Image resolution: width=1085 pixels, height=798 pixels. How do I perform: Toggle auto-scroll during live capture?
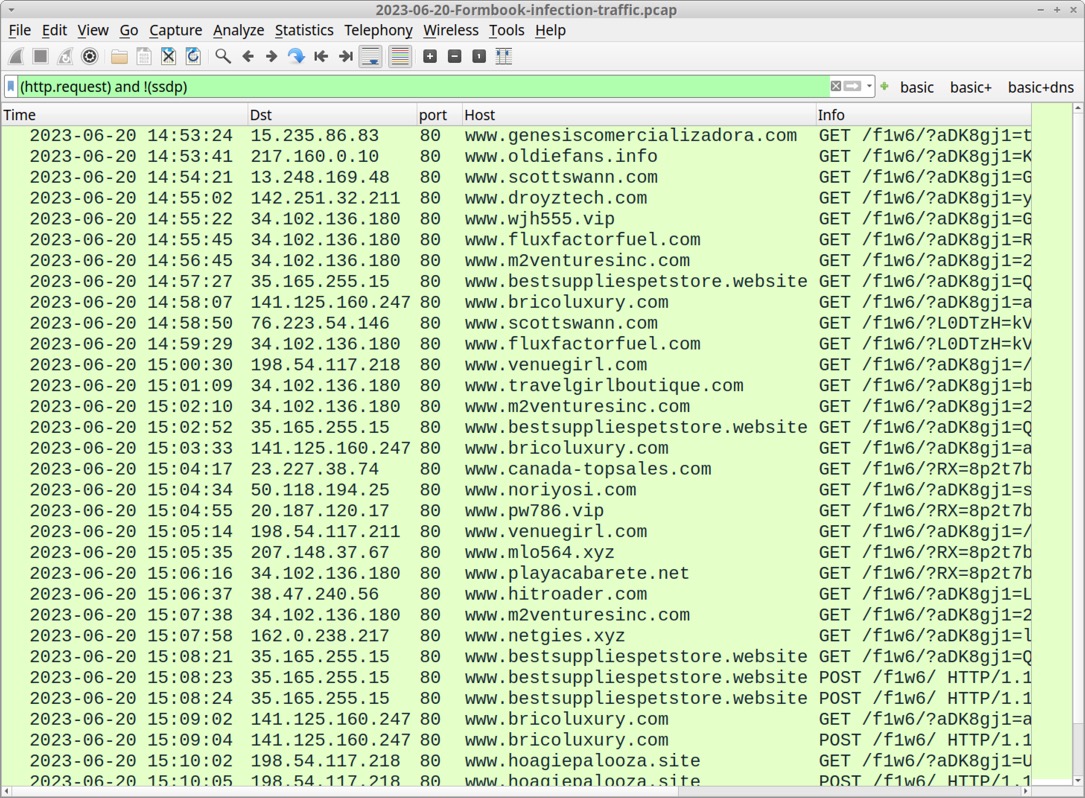pos(371,57)
